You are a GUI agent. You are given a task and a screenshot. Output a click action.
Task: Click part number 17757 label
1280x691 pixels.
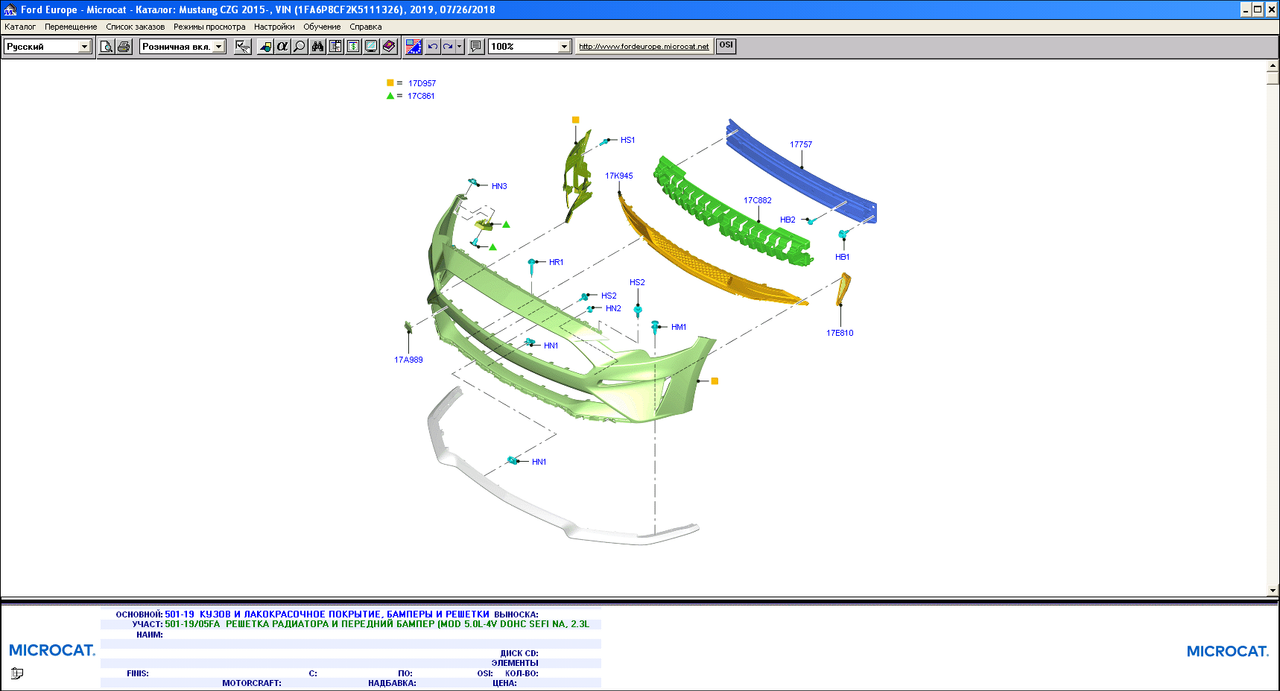pyautogui.click(x=801, y=144)
